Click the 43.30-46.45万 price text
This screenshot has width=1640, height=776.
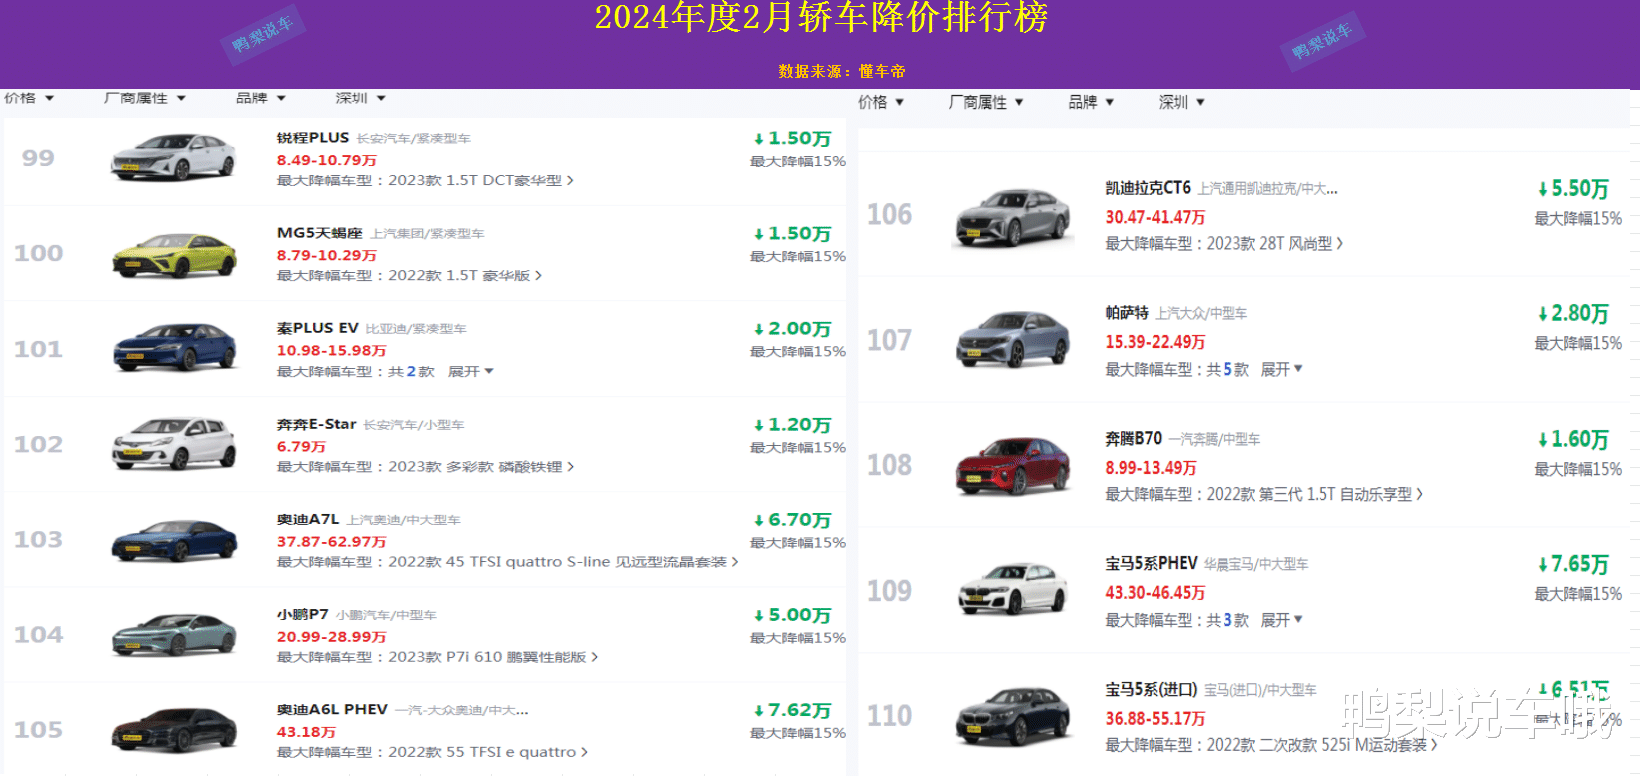coord(1155,593)
